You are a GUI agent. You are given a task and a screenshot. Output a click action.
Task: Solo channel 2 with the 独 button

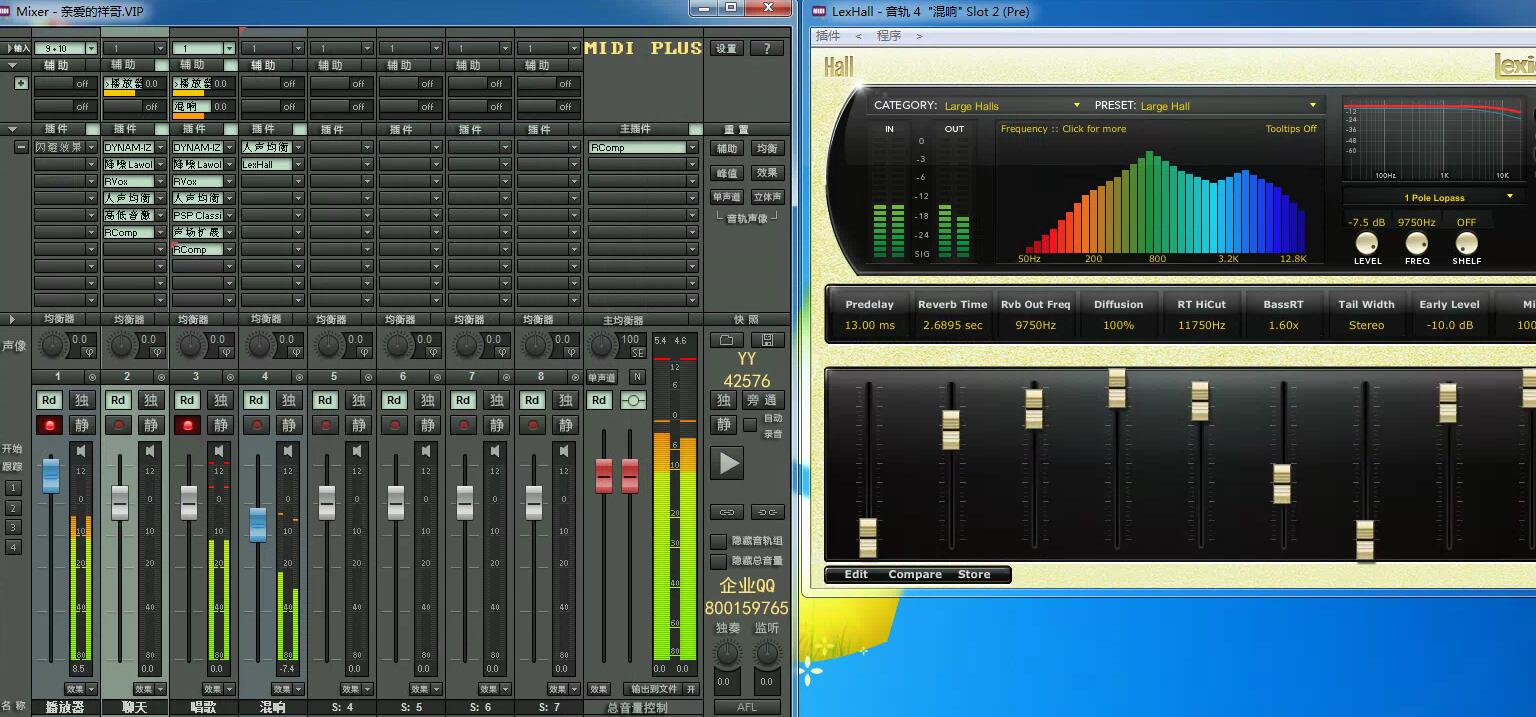151,400
